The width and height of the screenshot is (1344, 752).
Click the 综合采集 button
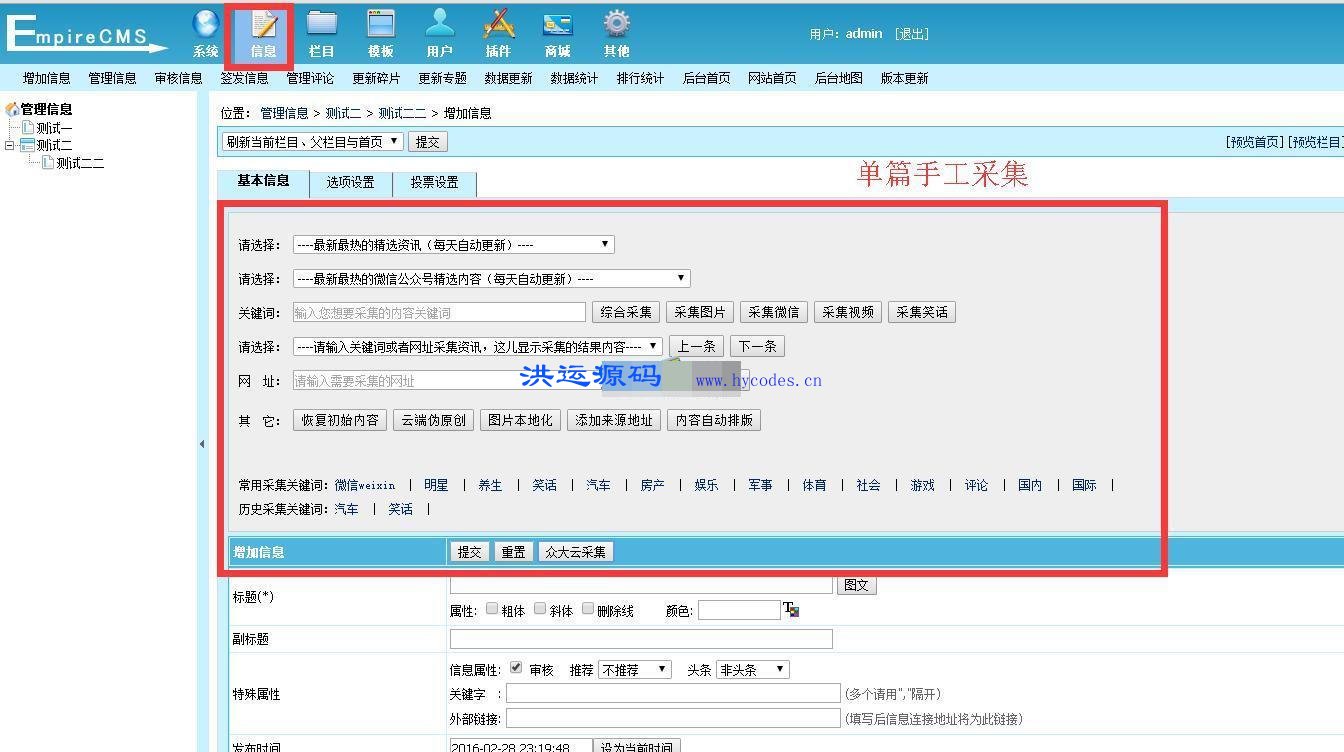coord(626,312)
